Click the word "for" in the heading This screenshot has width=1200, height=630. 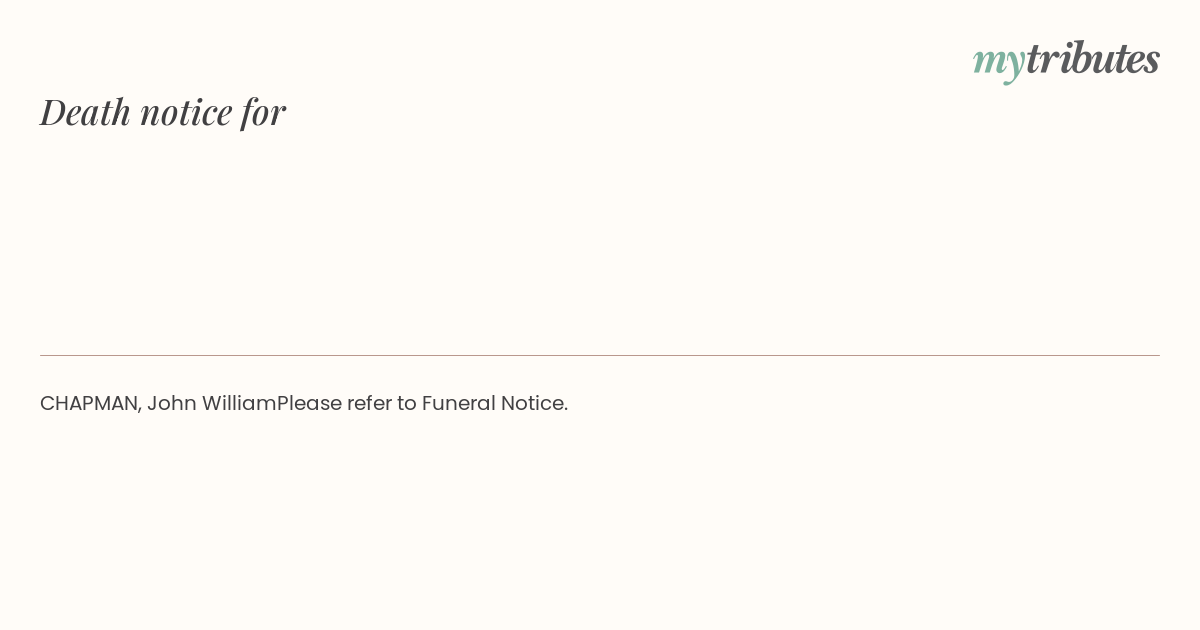[x=263, y=111]
